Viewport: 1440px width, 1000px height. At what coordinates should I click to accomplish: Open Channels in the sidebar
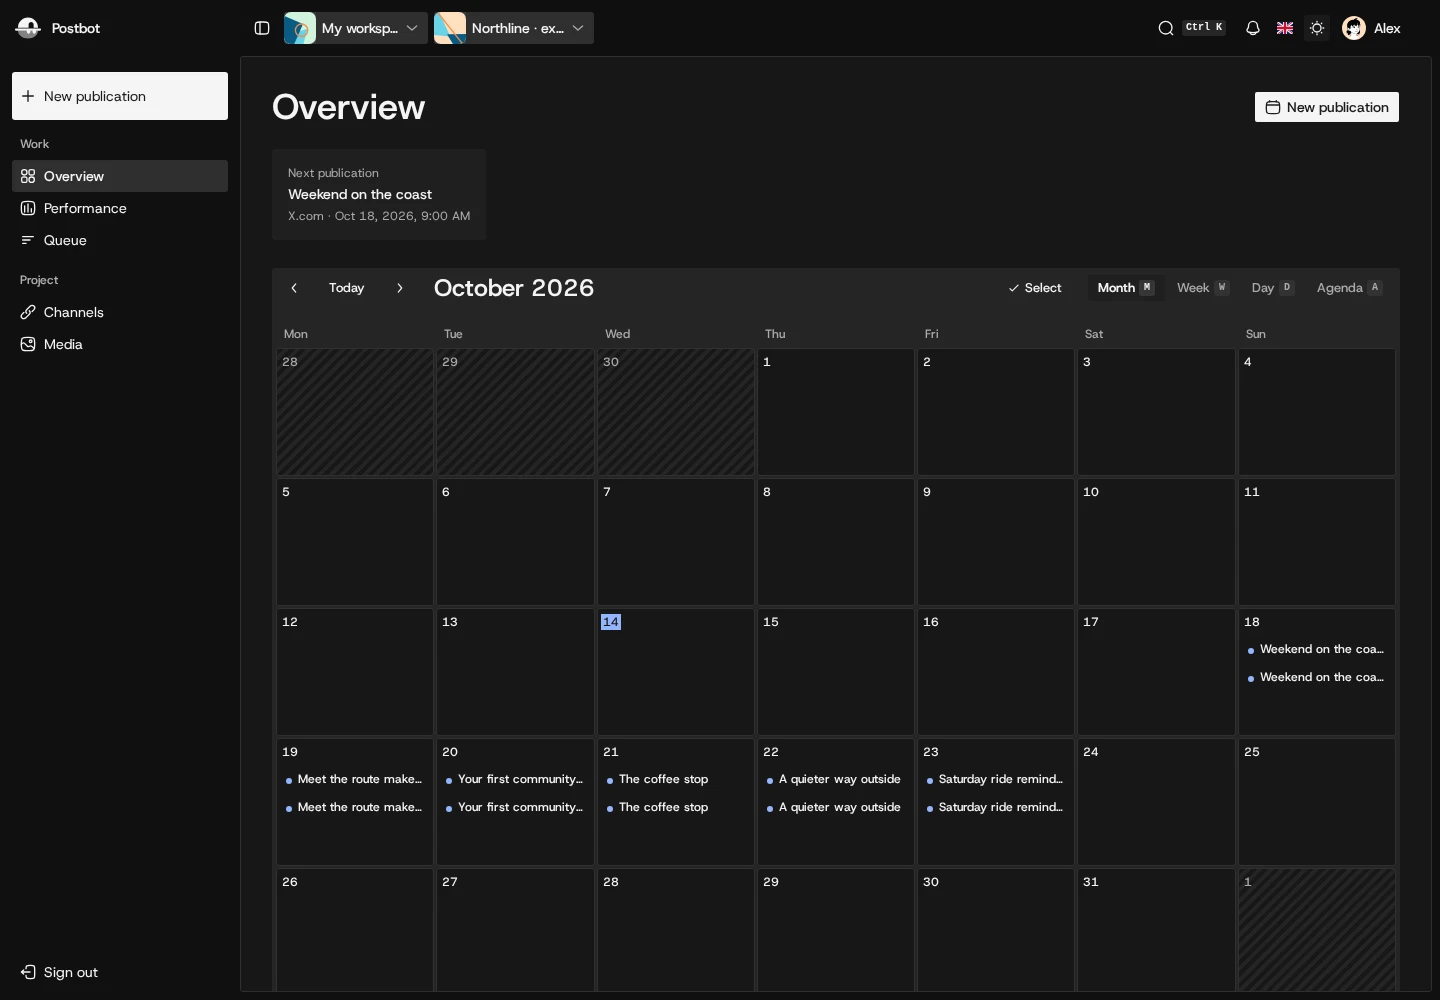[120, 312]
